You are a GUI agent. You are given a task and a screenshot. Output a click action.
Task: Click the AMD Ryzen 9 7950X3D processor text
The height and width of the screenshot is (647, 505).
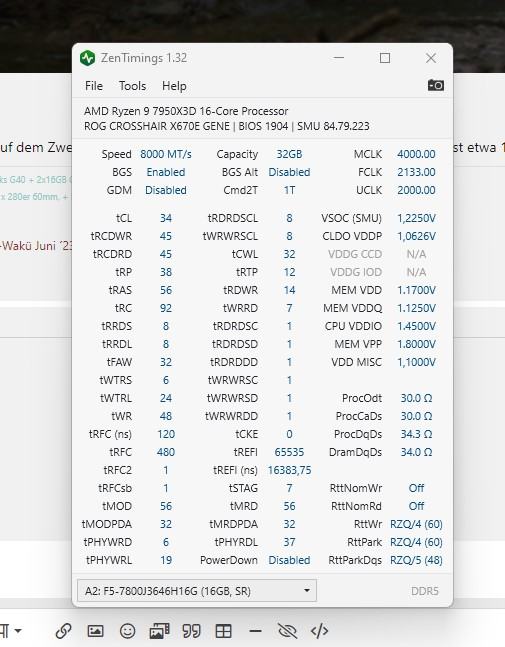pos(186,111)
